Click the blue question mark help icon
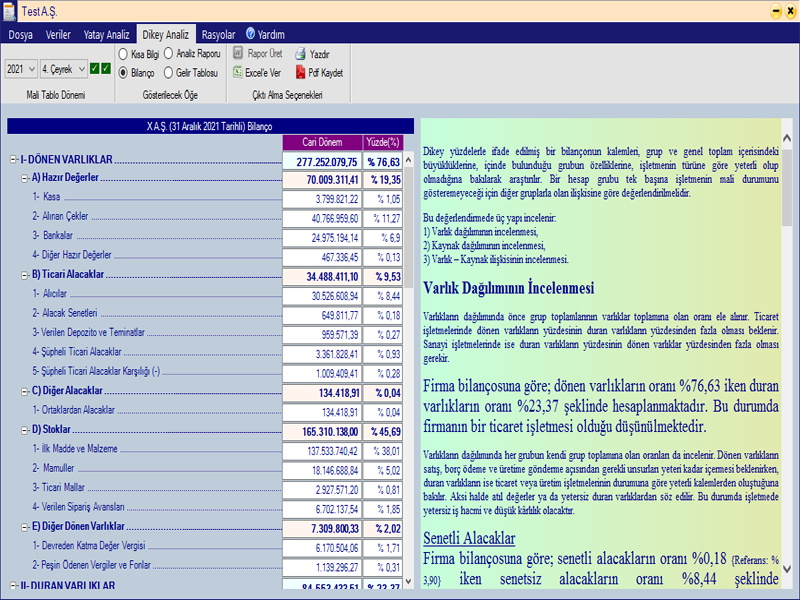The width and height of the screenshot is (800, 600). 251,34
